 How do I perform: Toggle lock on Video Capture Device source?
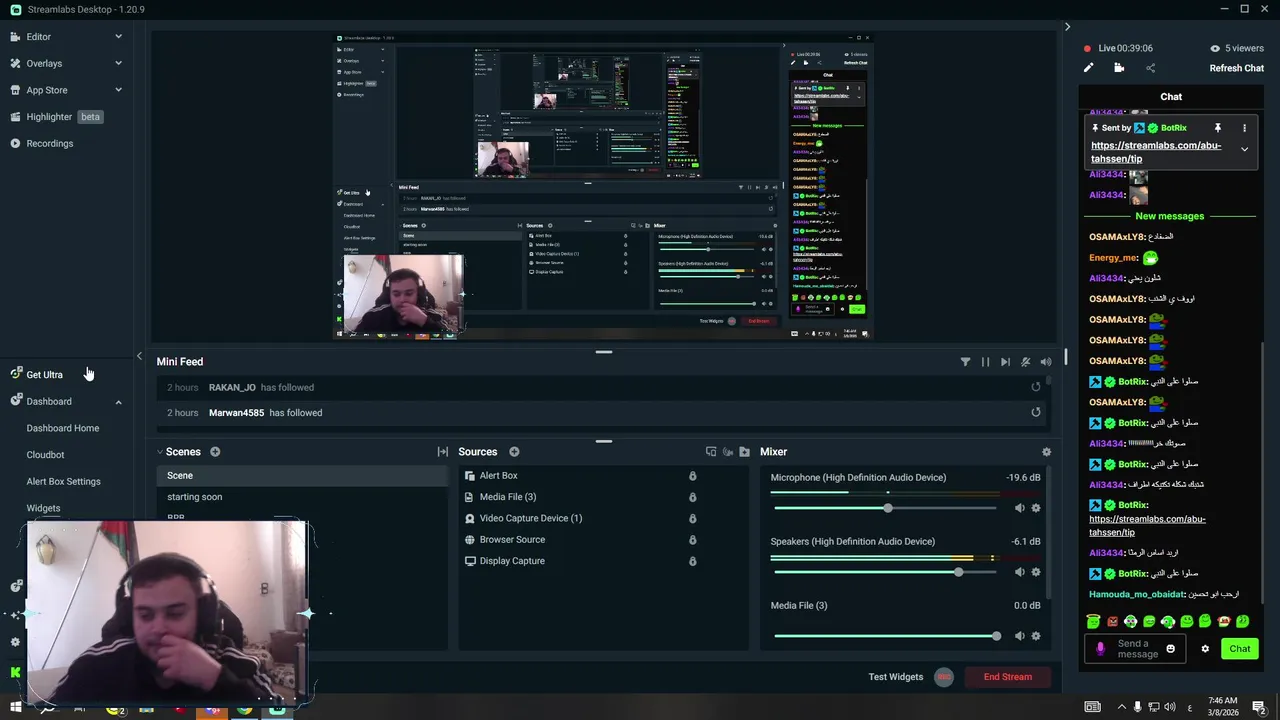[x=692, y=518]
